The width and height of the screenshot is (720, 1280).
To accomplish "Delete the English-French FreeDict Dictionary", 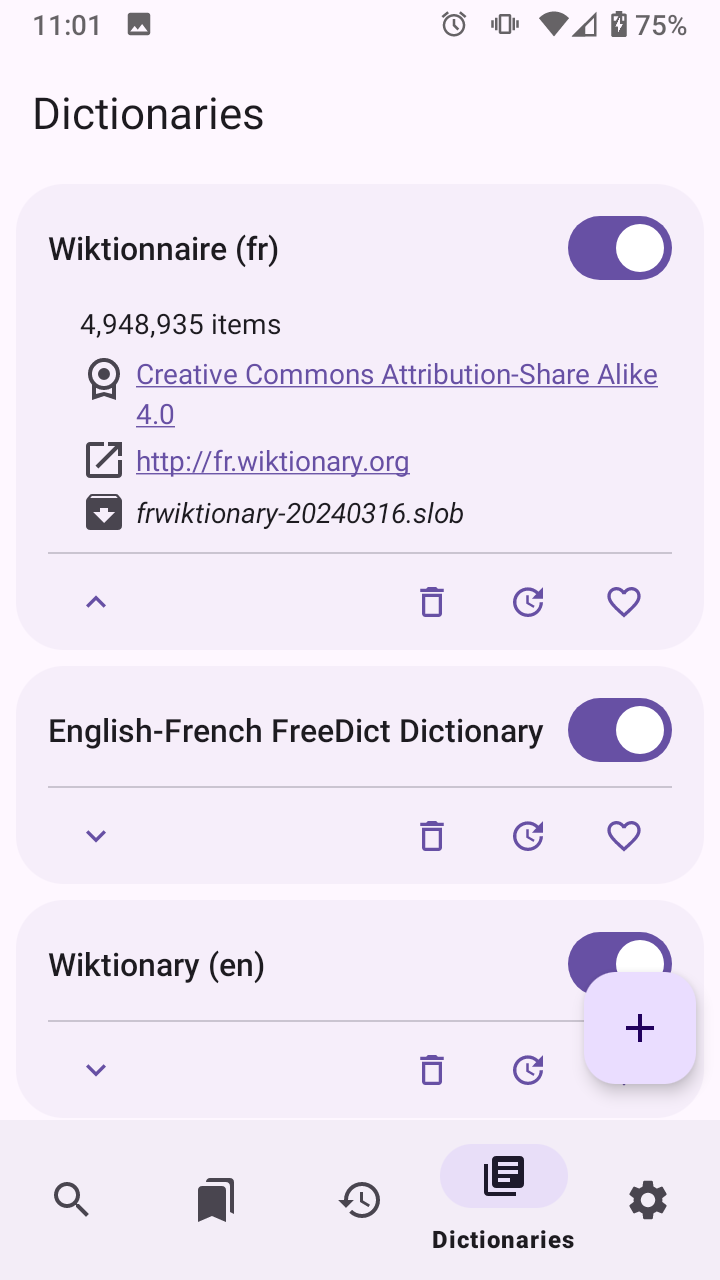I will [431, 836].
